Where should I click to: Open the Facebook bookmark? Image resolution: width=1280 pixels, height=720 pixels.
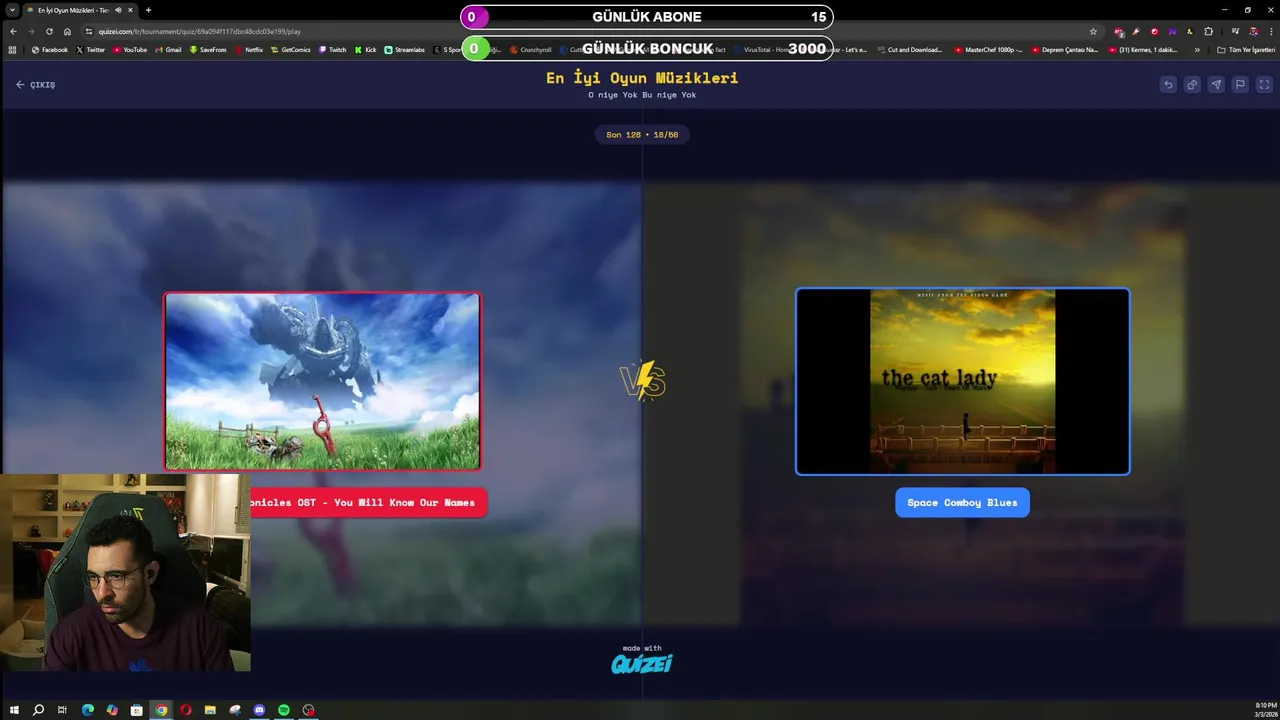coord(50,49)
